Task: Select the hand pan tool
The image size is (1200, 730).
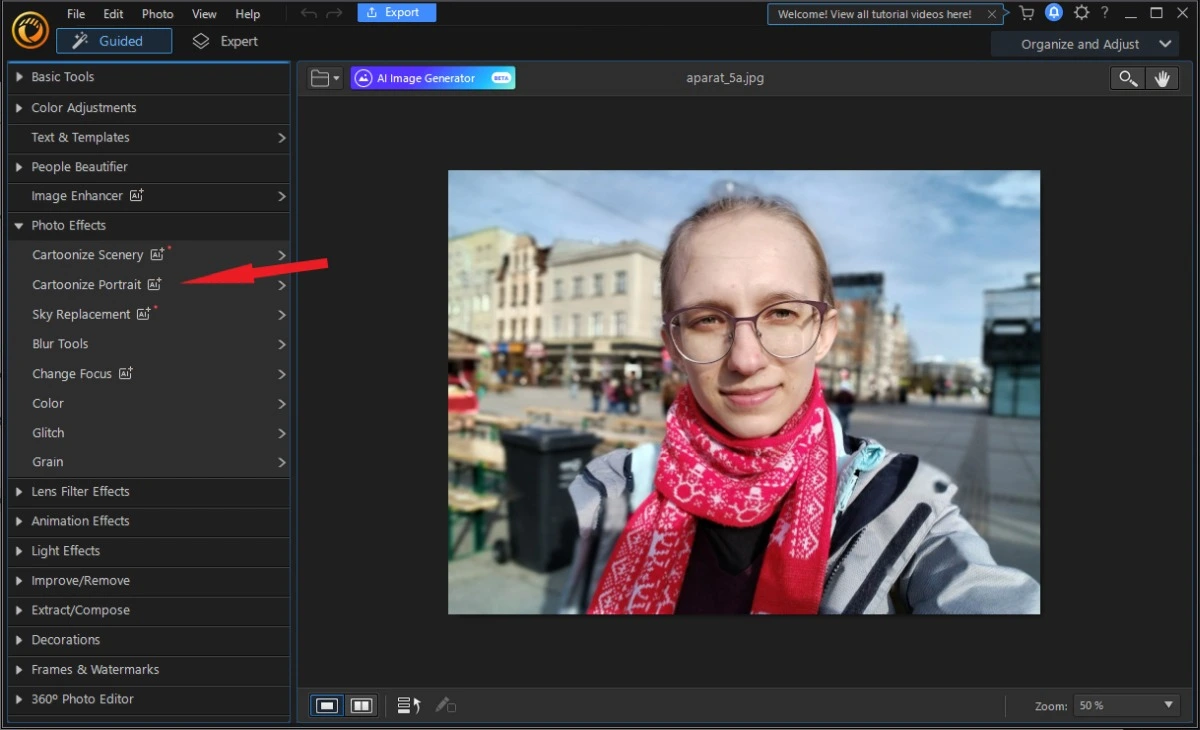Action: pyautogui.click(x=1161, y=79)
